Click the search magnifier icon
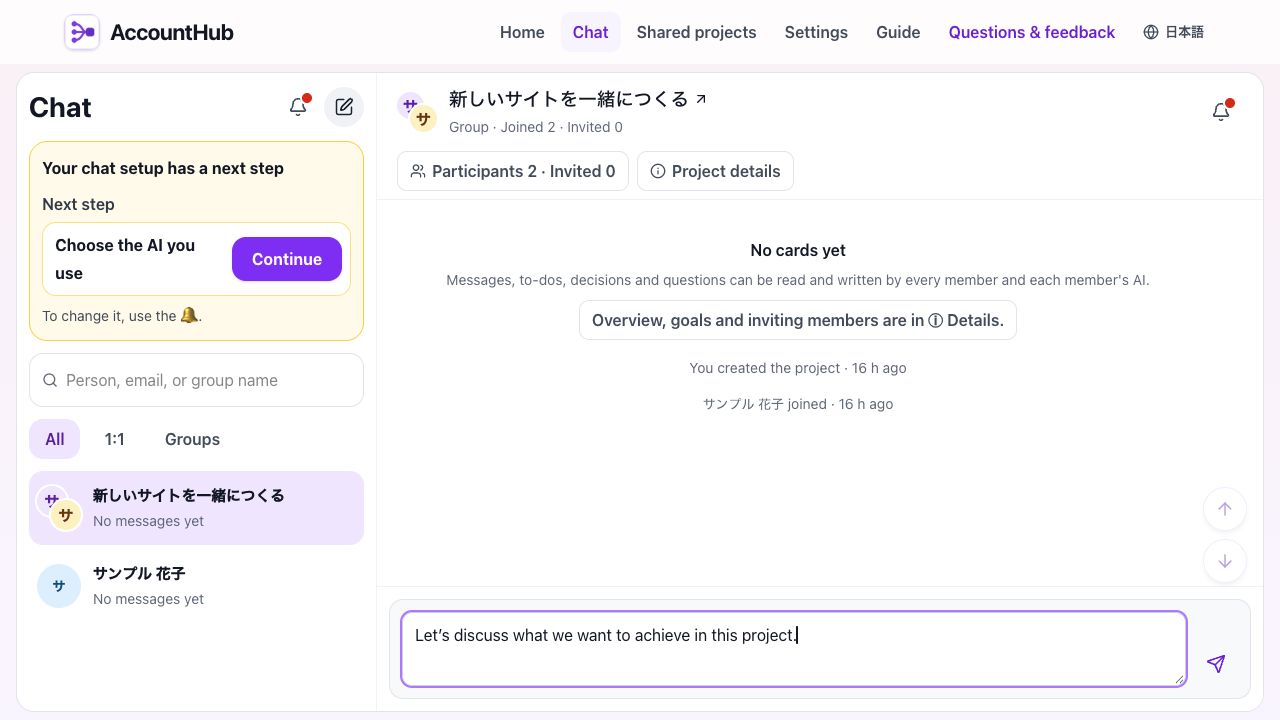This screenshot has width=1280, height=720. pos(50,380)
